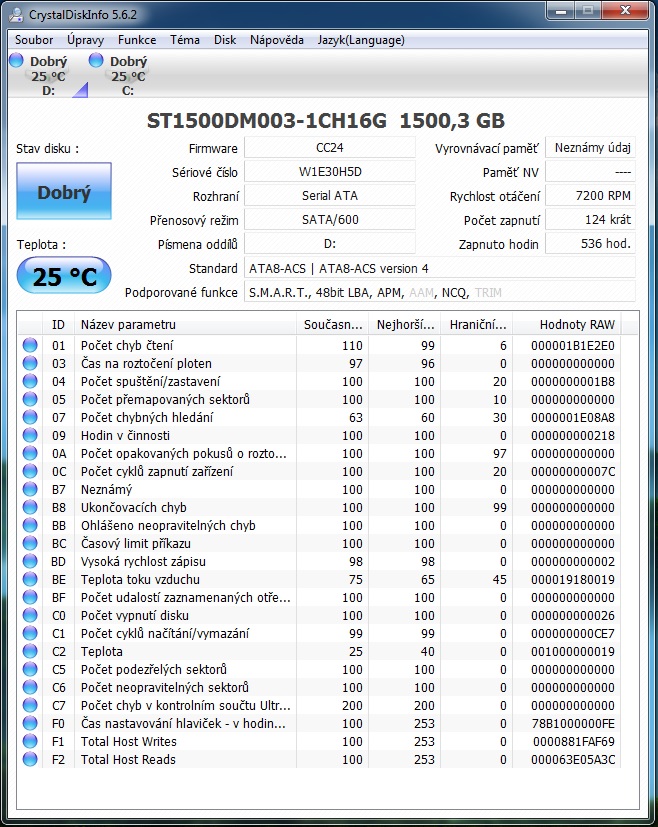Click status orb for Total Host Writes
658x827 pixels.
tap(30, 741)
